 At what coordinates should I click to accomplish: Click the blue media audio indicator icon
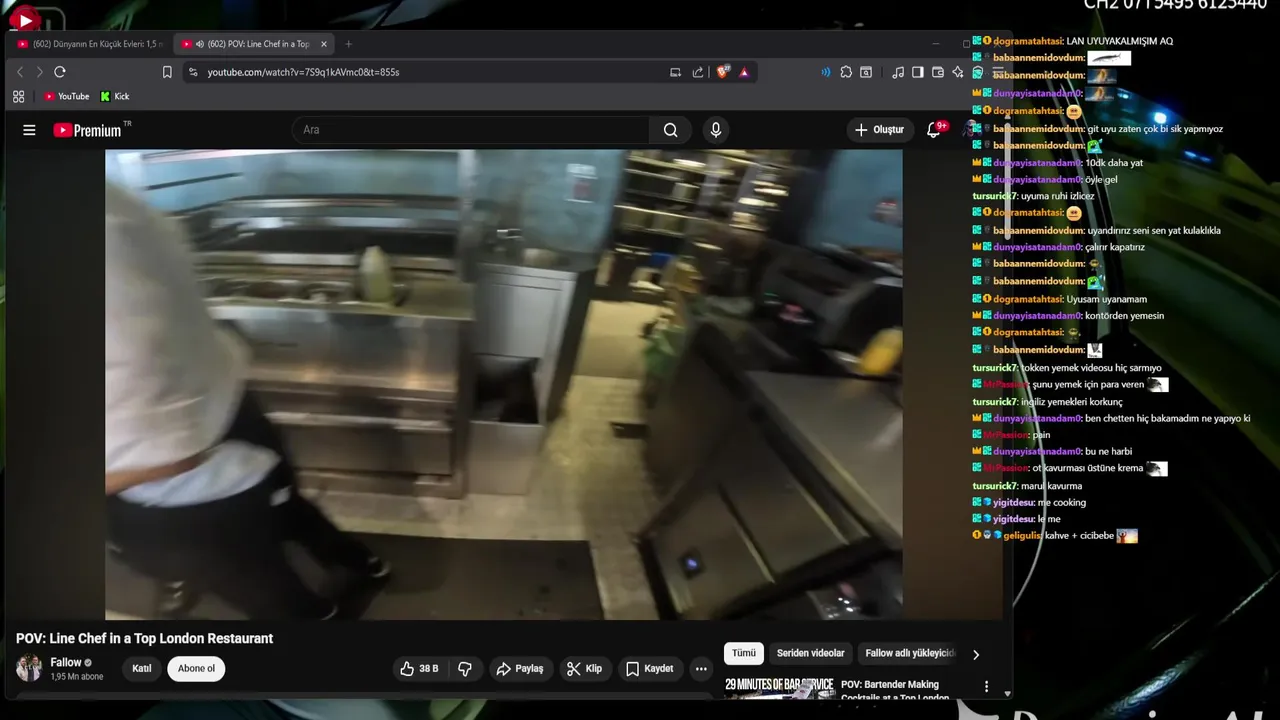tap(825, 72)
